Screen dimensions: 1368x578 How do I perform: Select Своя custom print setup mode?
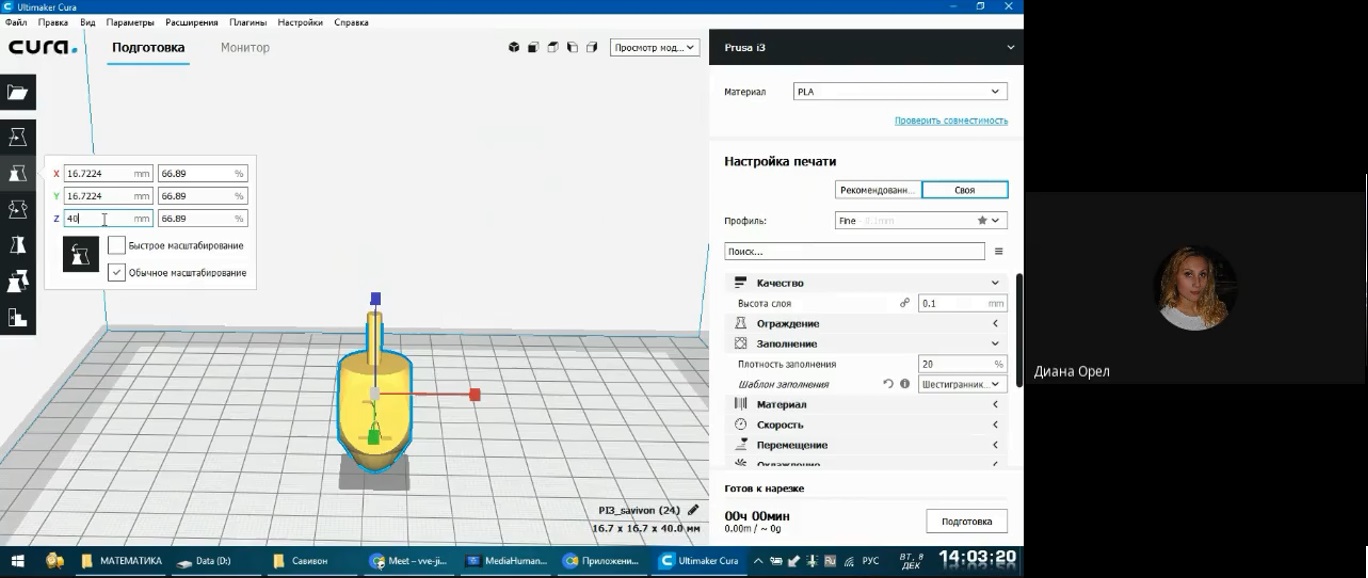pyautogui.click(x=964, y=190)
